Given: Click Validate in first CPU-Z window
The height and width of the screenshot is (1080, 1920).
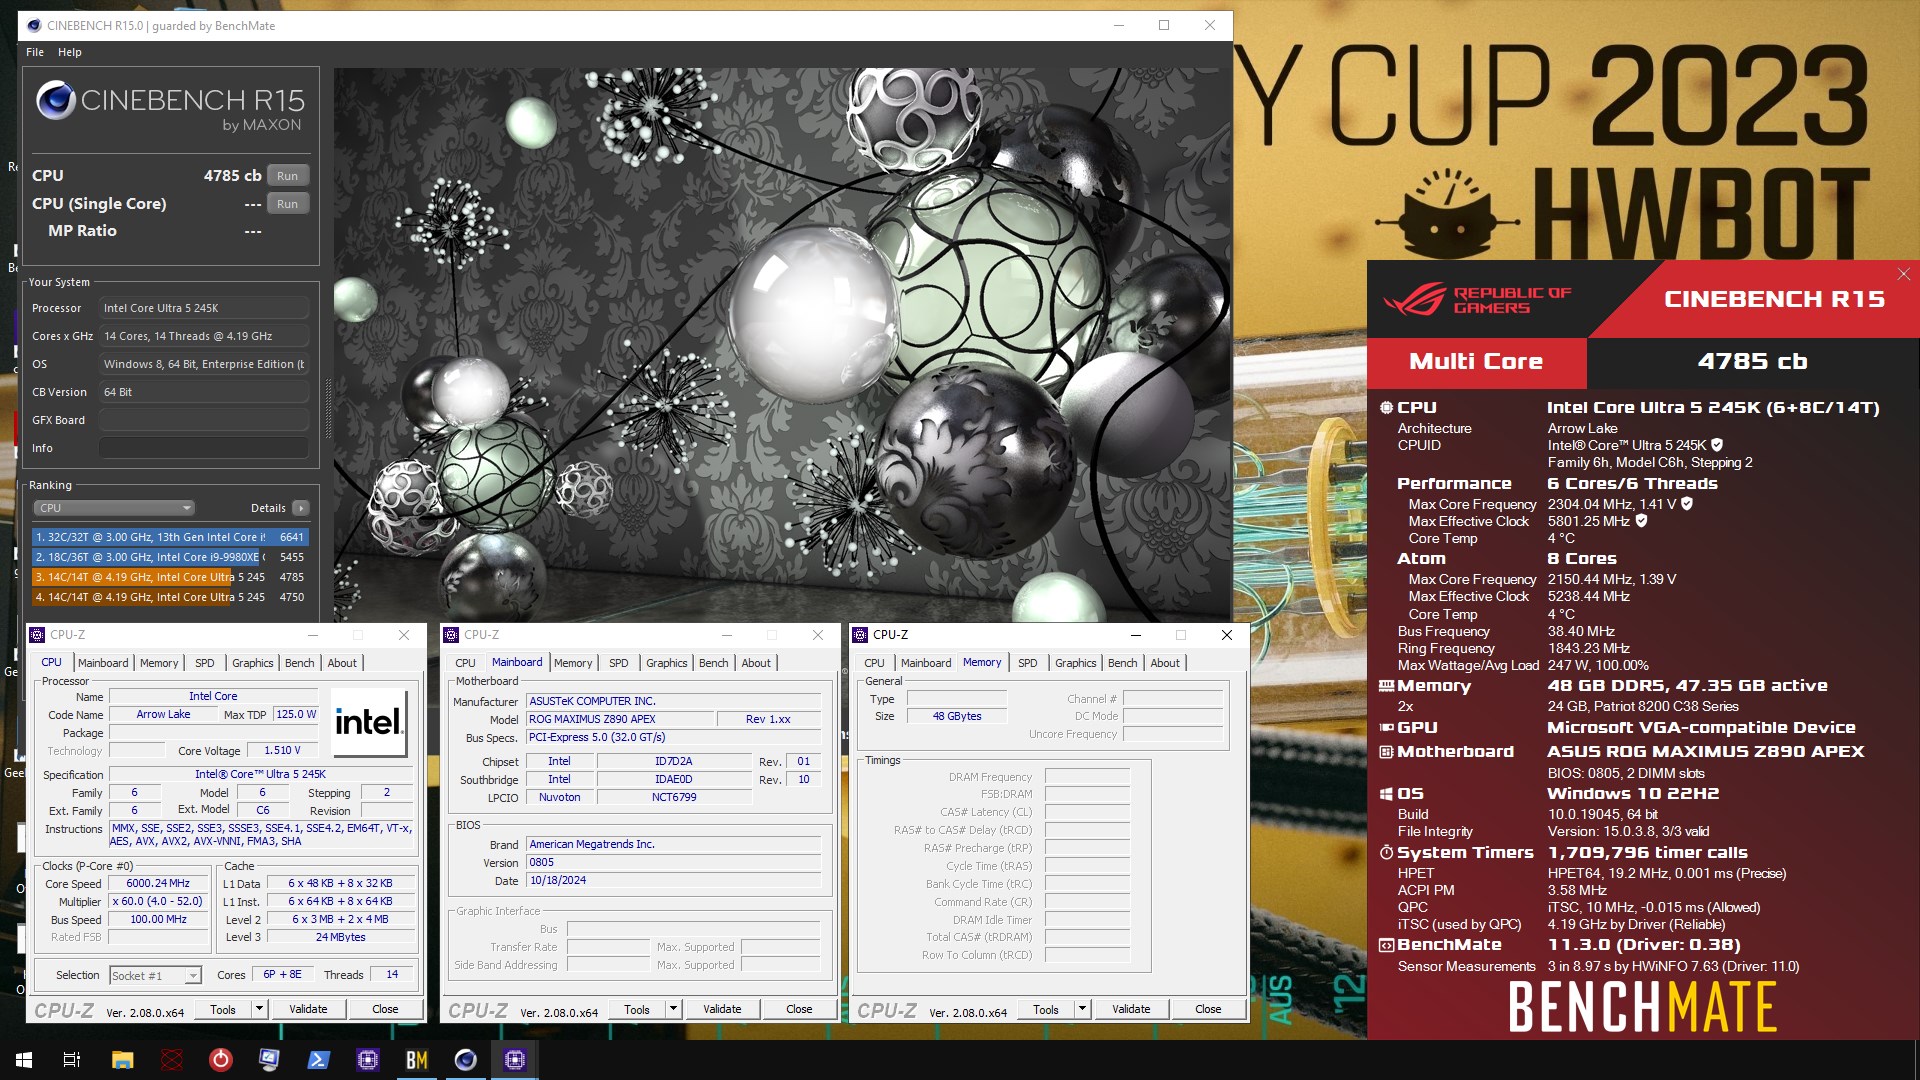Looking at the screenshot, I should point(308,1009).
